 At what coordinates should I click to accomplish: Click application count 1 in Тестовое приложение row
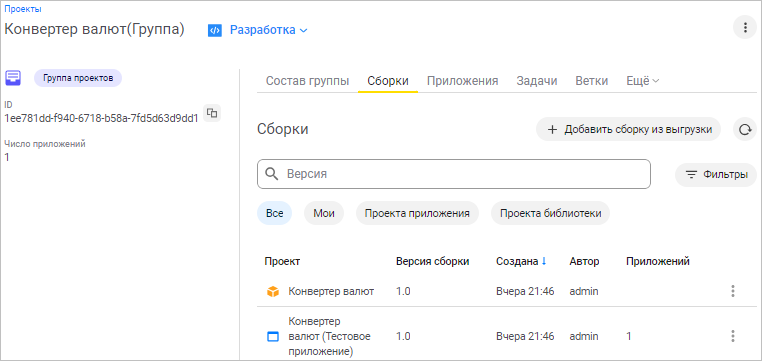point(629,336)
